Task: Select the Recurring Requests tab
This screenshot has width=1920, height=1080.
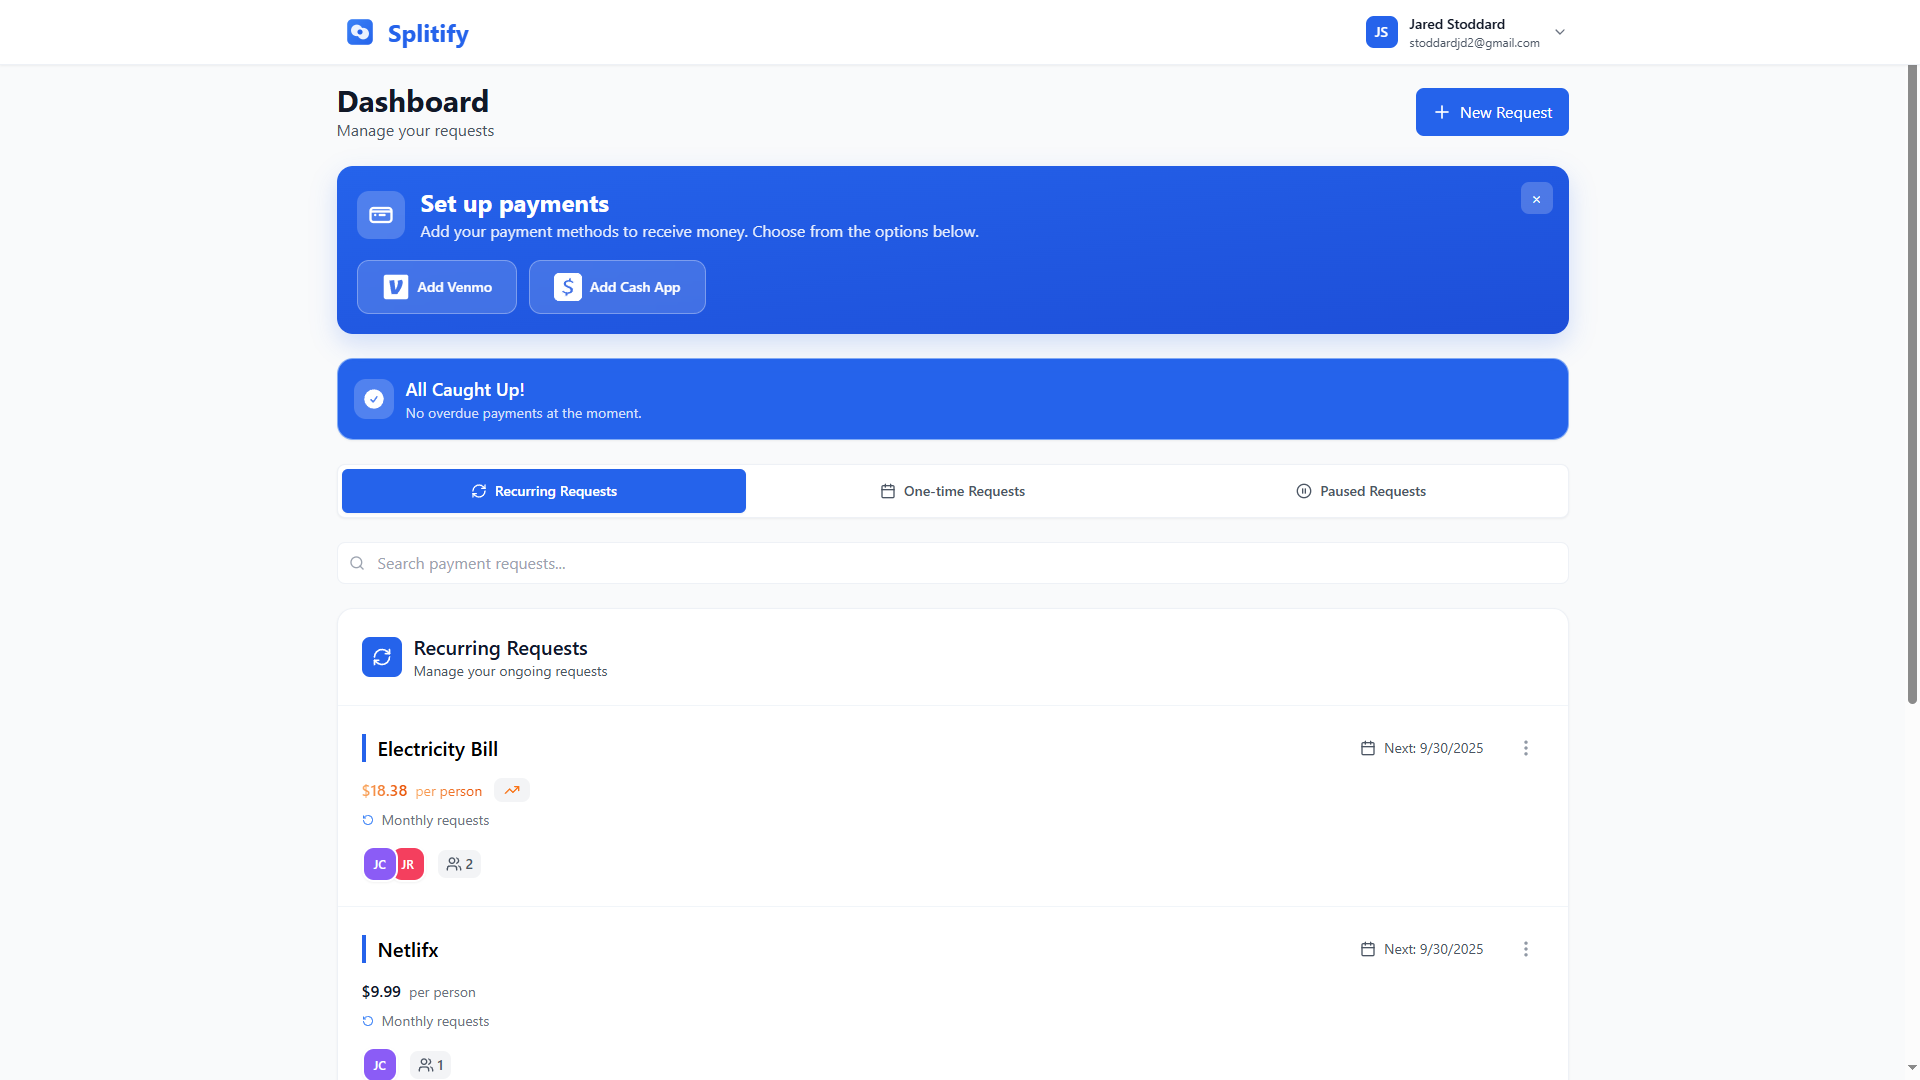Action: point(544,491)
